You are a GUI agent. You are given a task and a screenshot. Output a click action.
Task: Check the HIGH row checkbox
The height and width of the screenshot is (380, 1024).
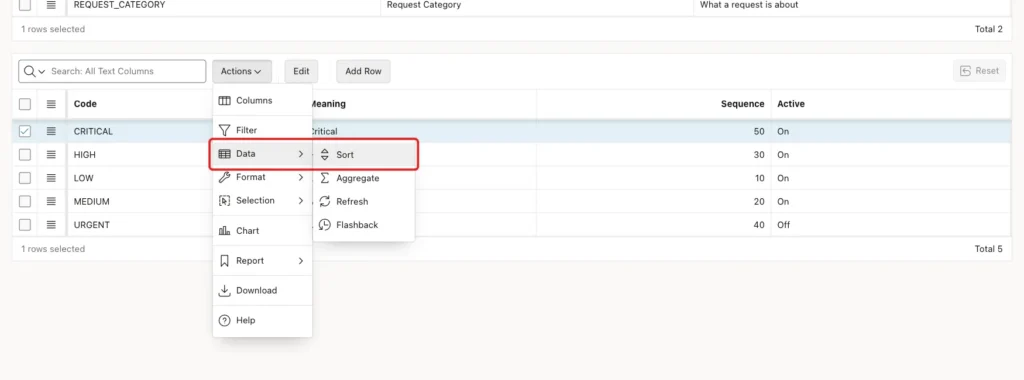25,155
